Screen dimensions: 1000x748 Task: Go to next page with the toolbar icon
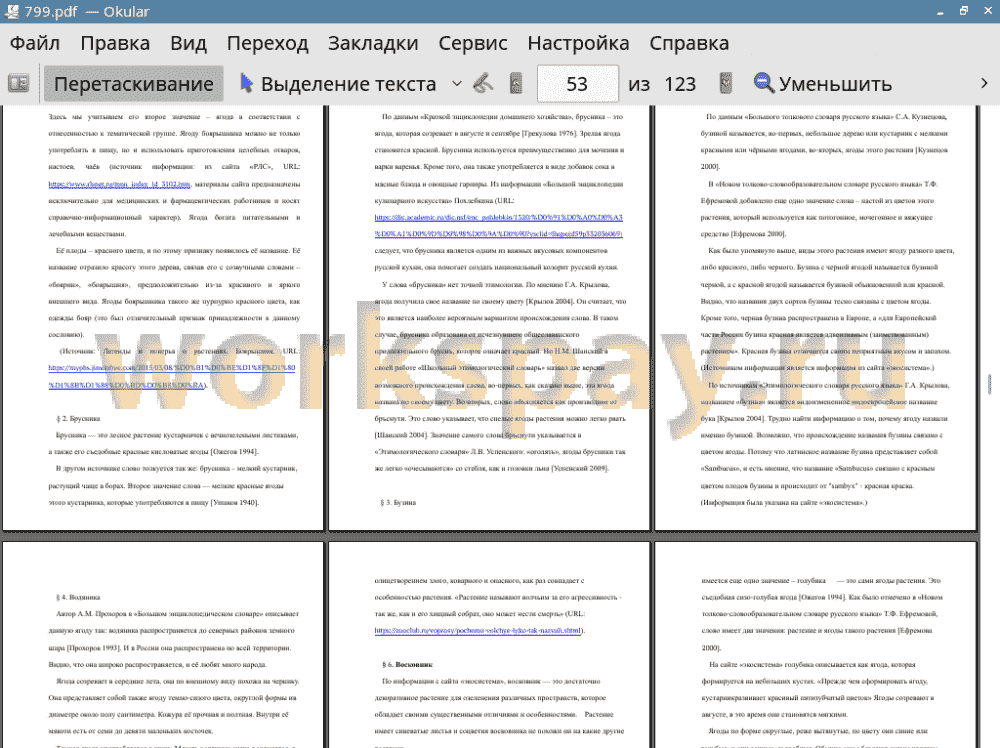coord(725,84)
